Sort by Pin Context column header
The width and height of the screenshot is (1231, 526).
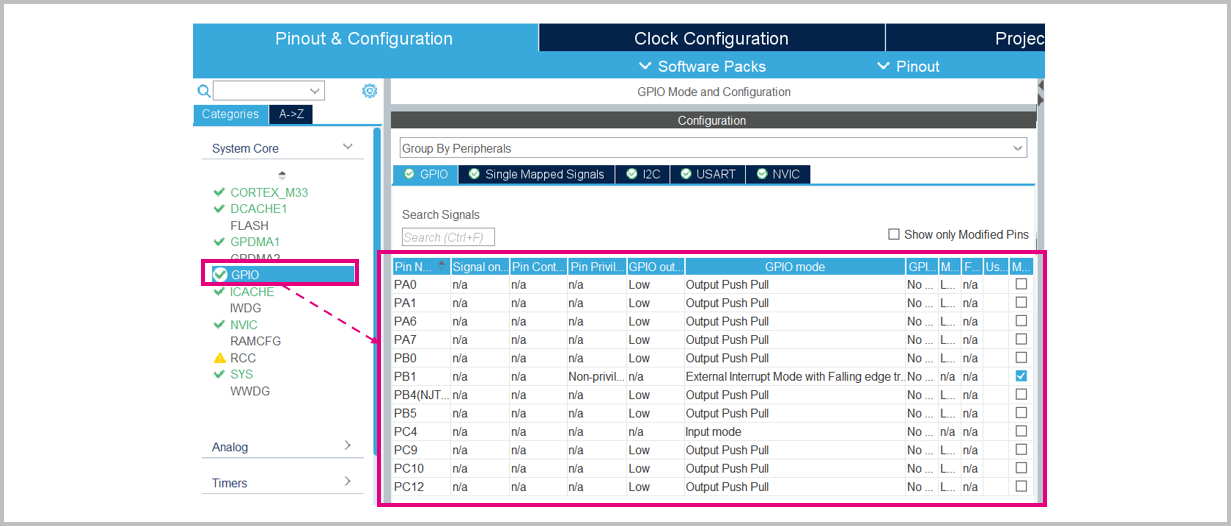[x=538, y=267]
